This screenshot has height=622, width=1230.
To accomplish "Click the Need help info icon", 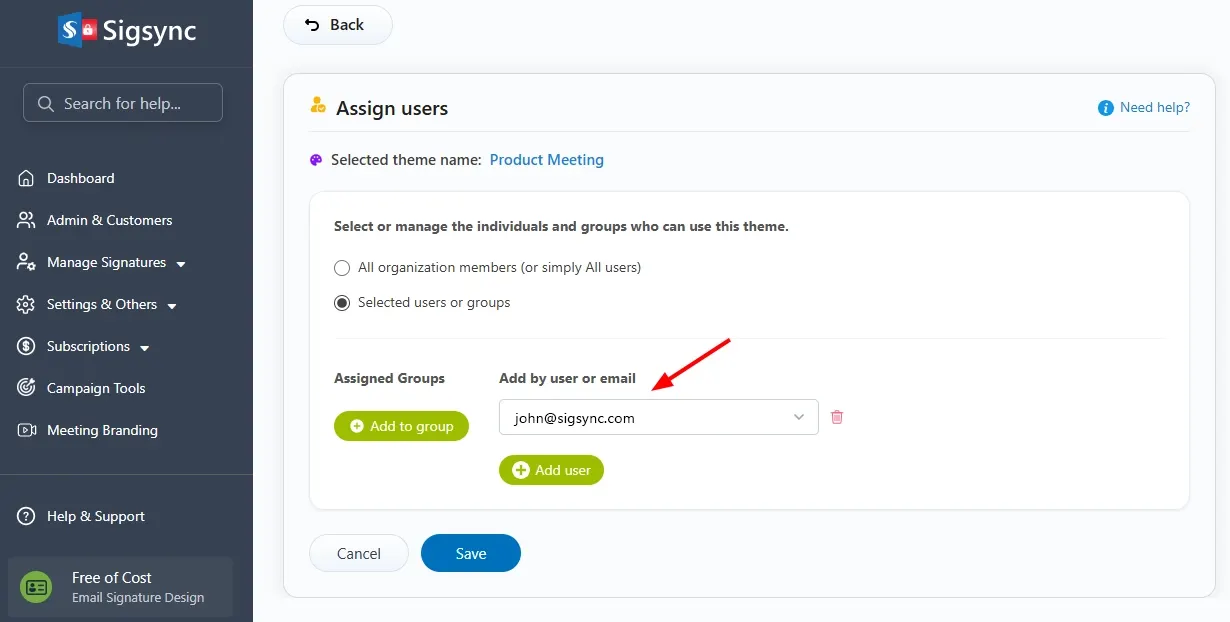I will (x=1106, y=108).
